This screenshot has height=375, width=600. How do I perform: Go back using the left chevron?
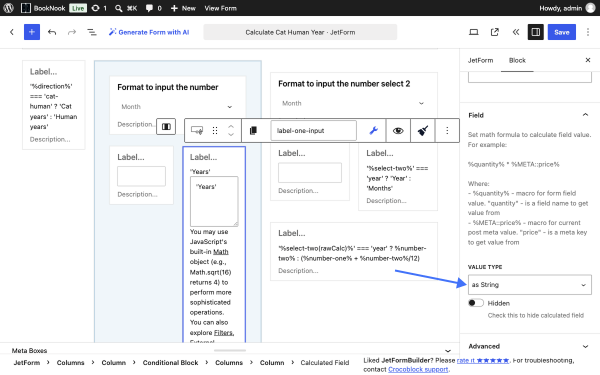pyautogui.click(x=12, y=32)
